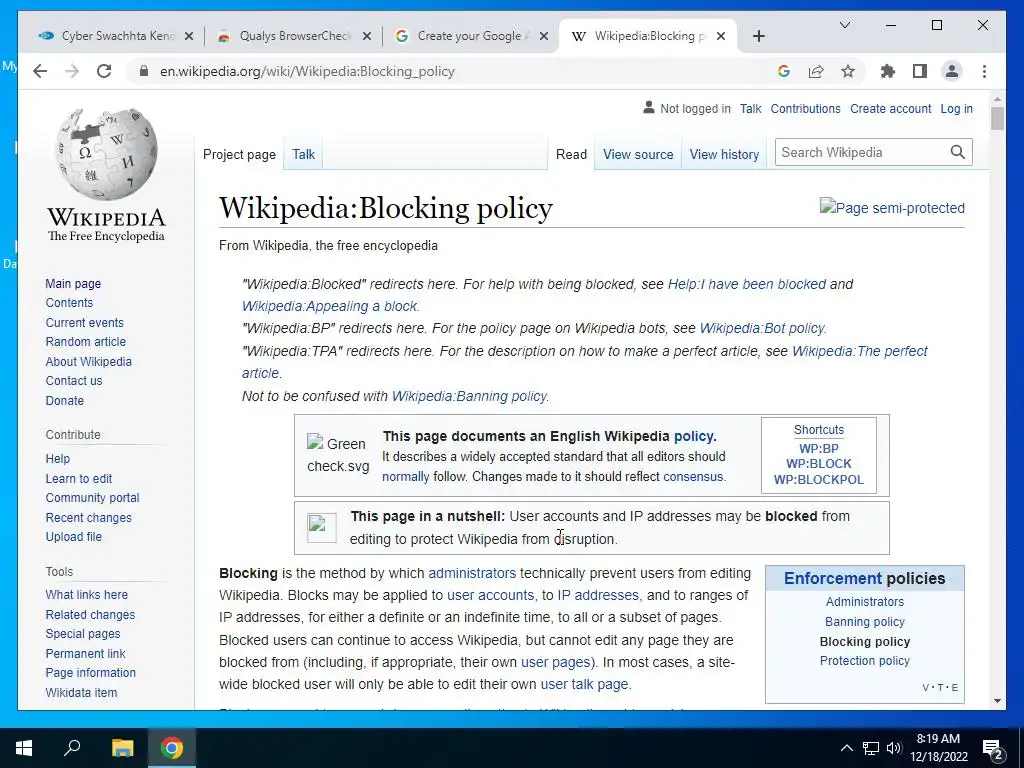The height and width of the screenshot is (768, 1024).
Task: Click the address bar URL
Action: point(307,71)
